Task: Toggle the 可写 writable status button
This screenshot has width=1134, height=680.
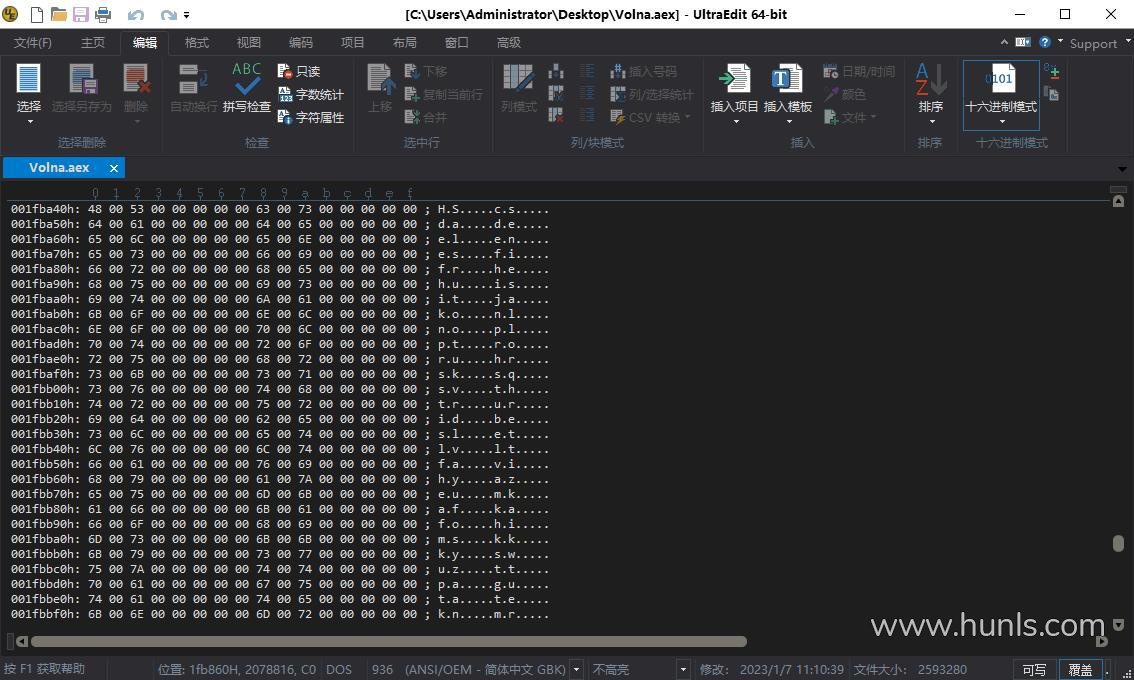Action: 1034,670
